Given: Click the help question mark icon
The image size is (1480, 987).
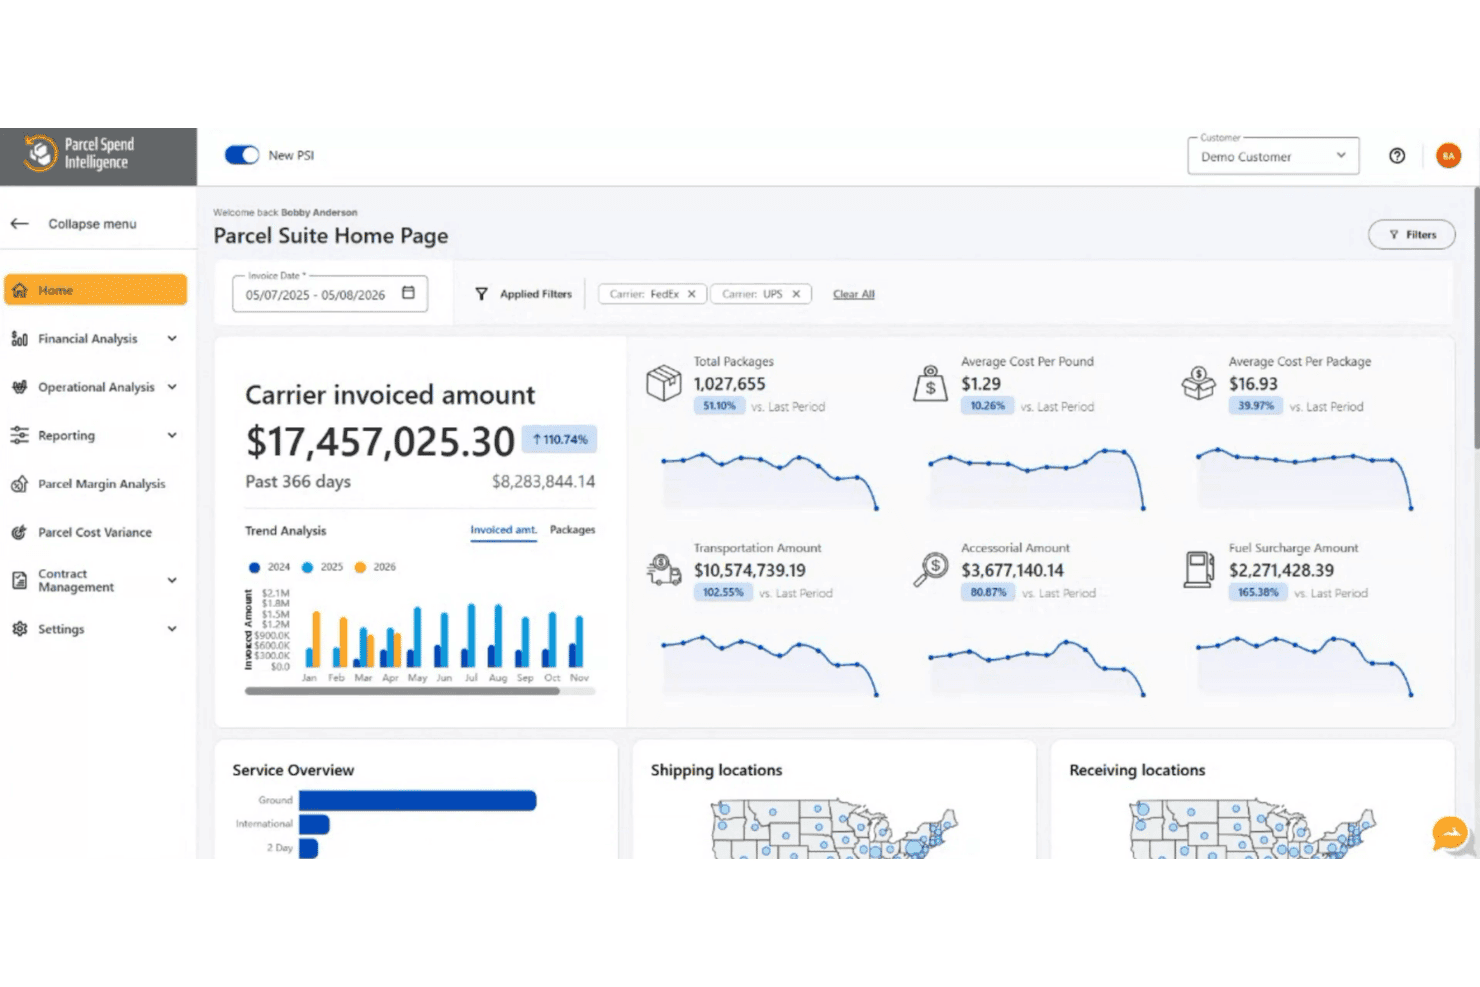Looking at the screenshot, I should (x=1397, y=155).
